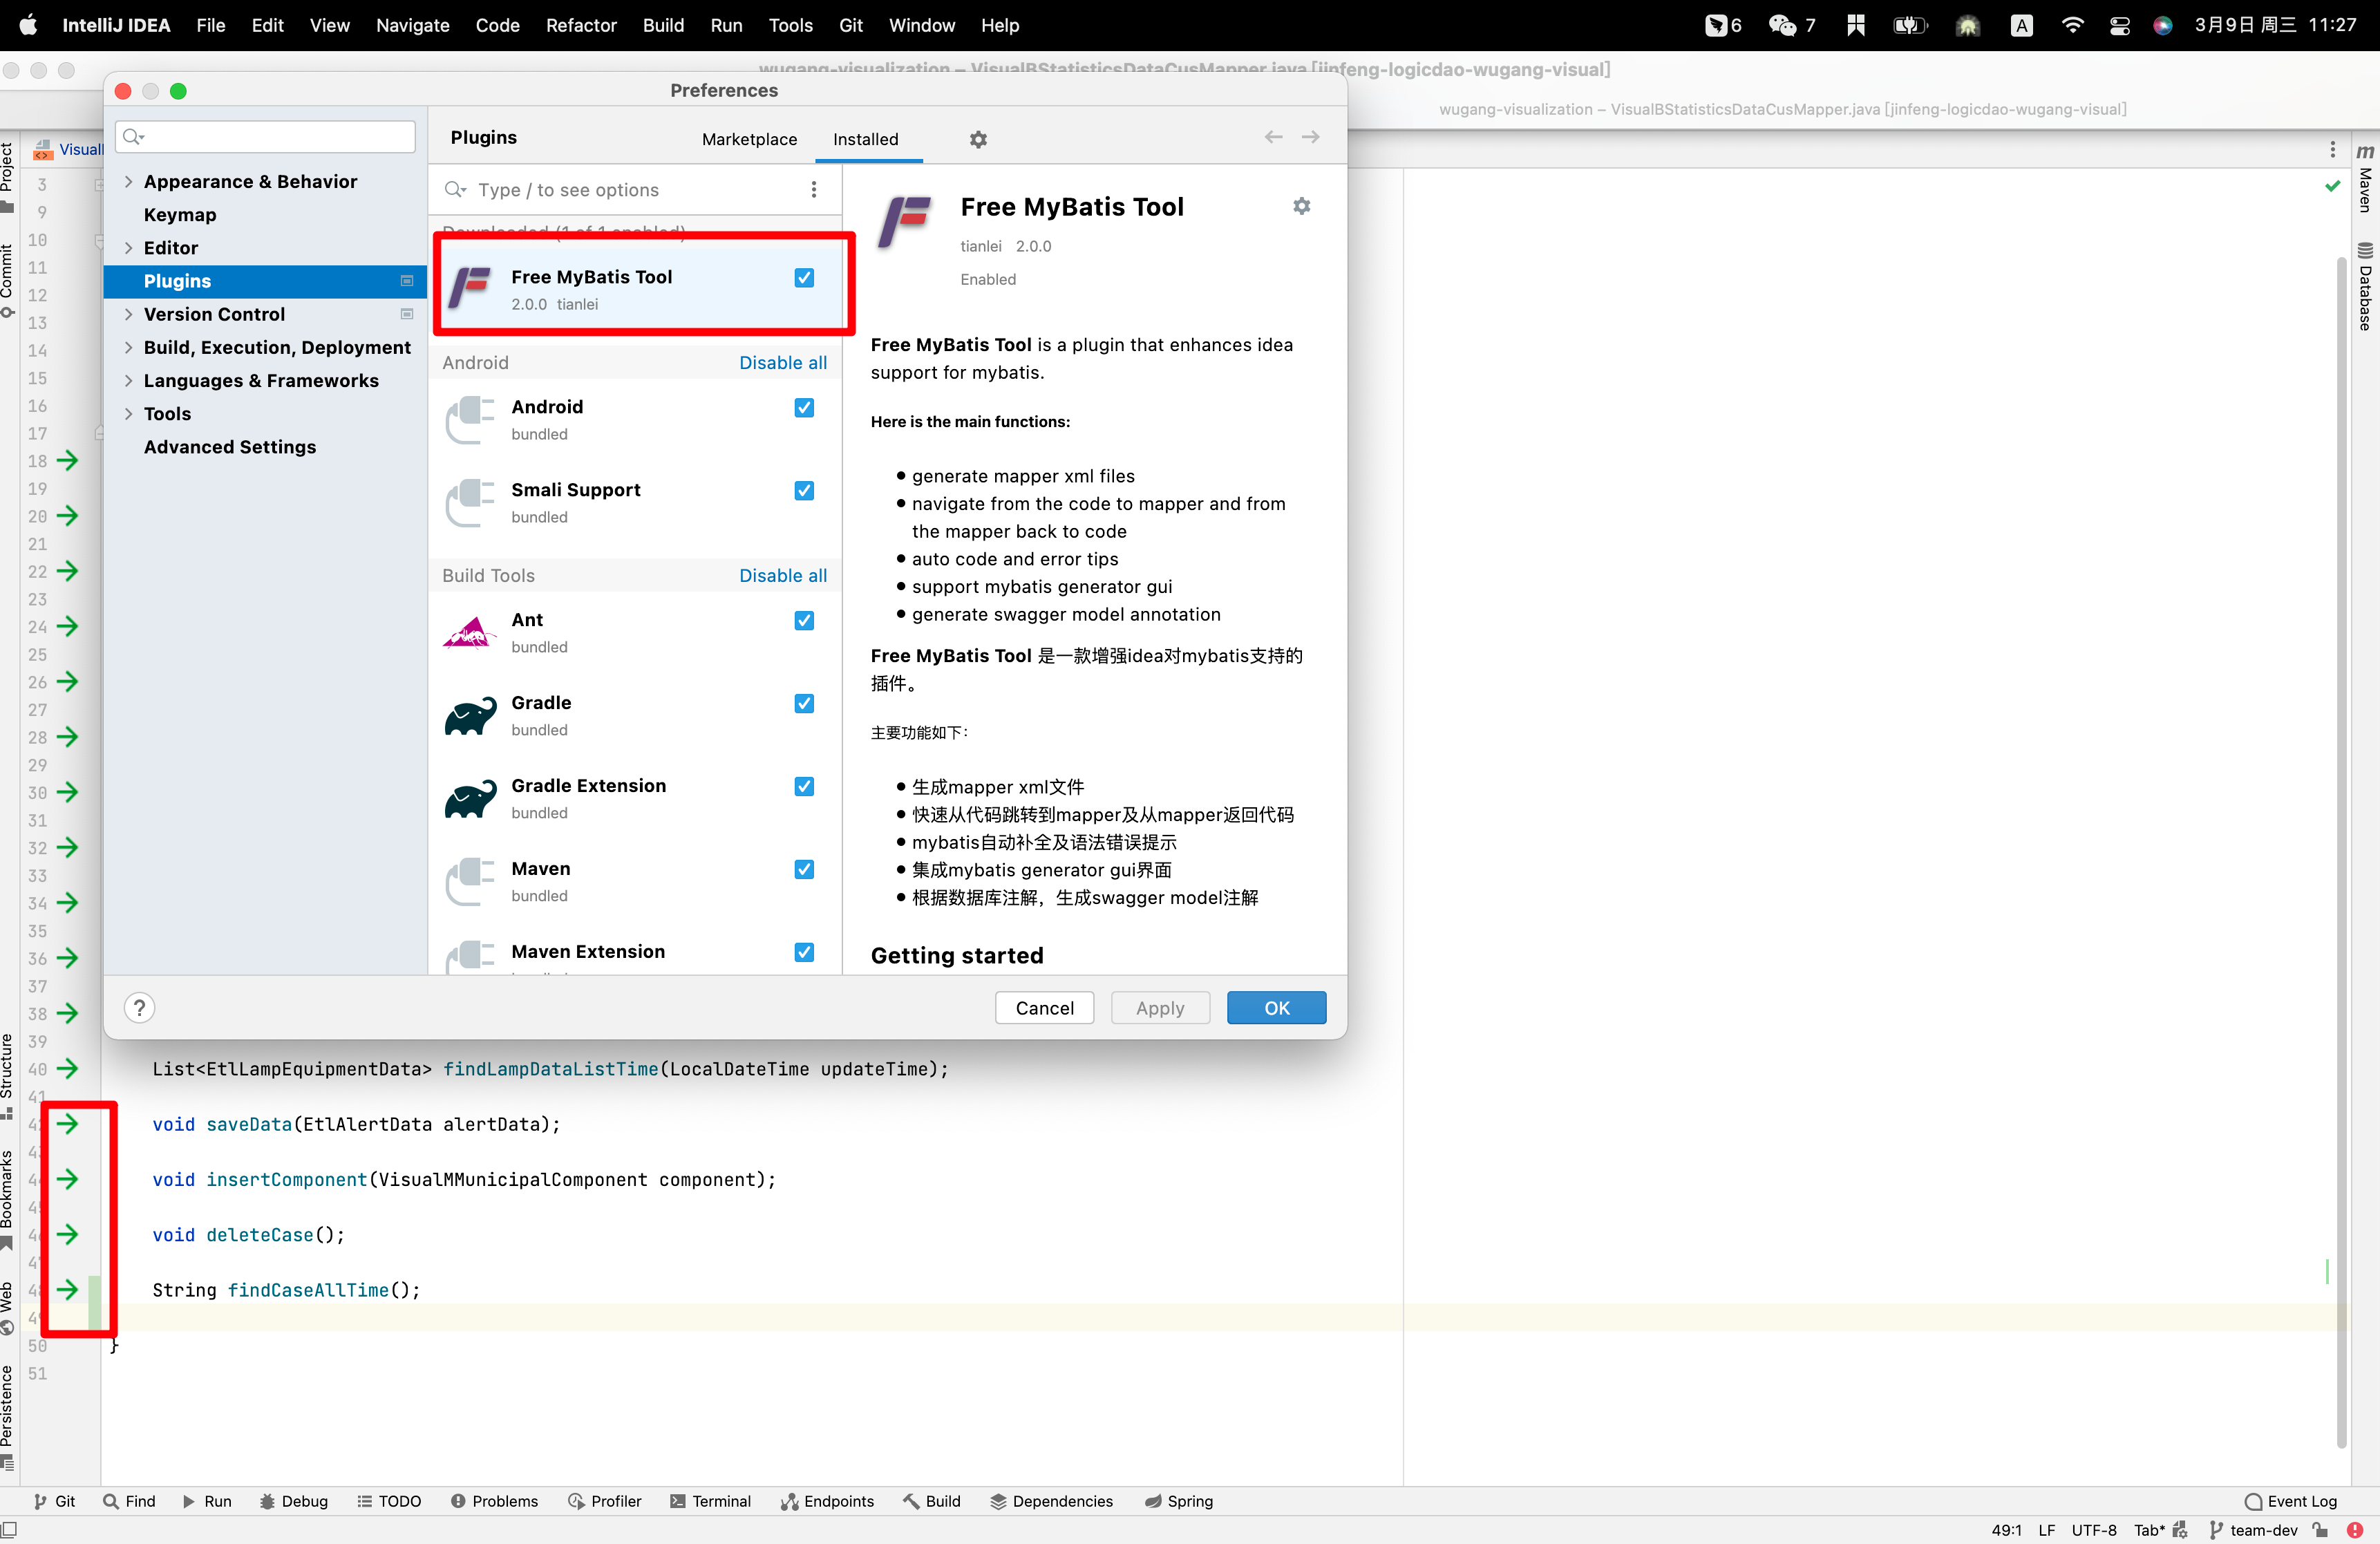Uncheck the Free MyBatis Tool plugin

pos(804,278)
